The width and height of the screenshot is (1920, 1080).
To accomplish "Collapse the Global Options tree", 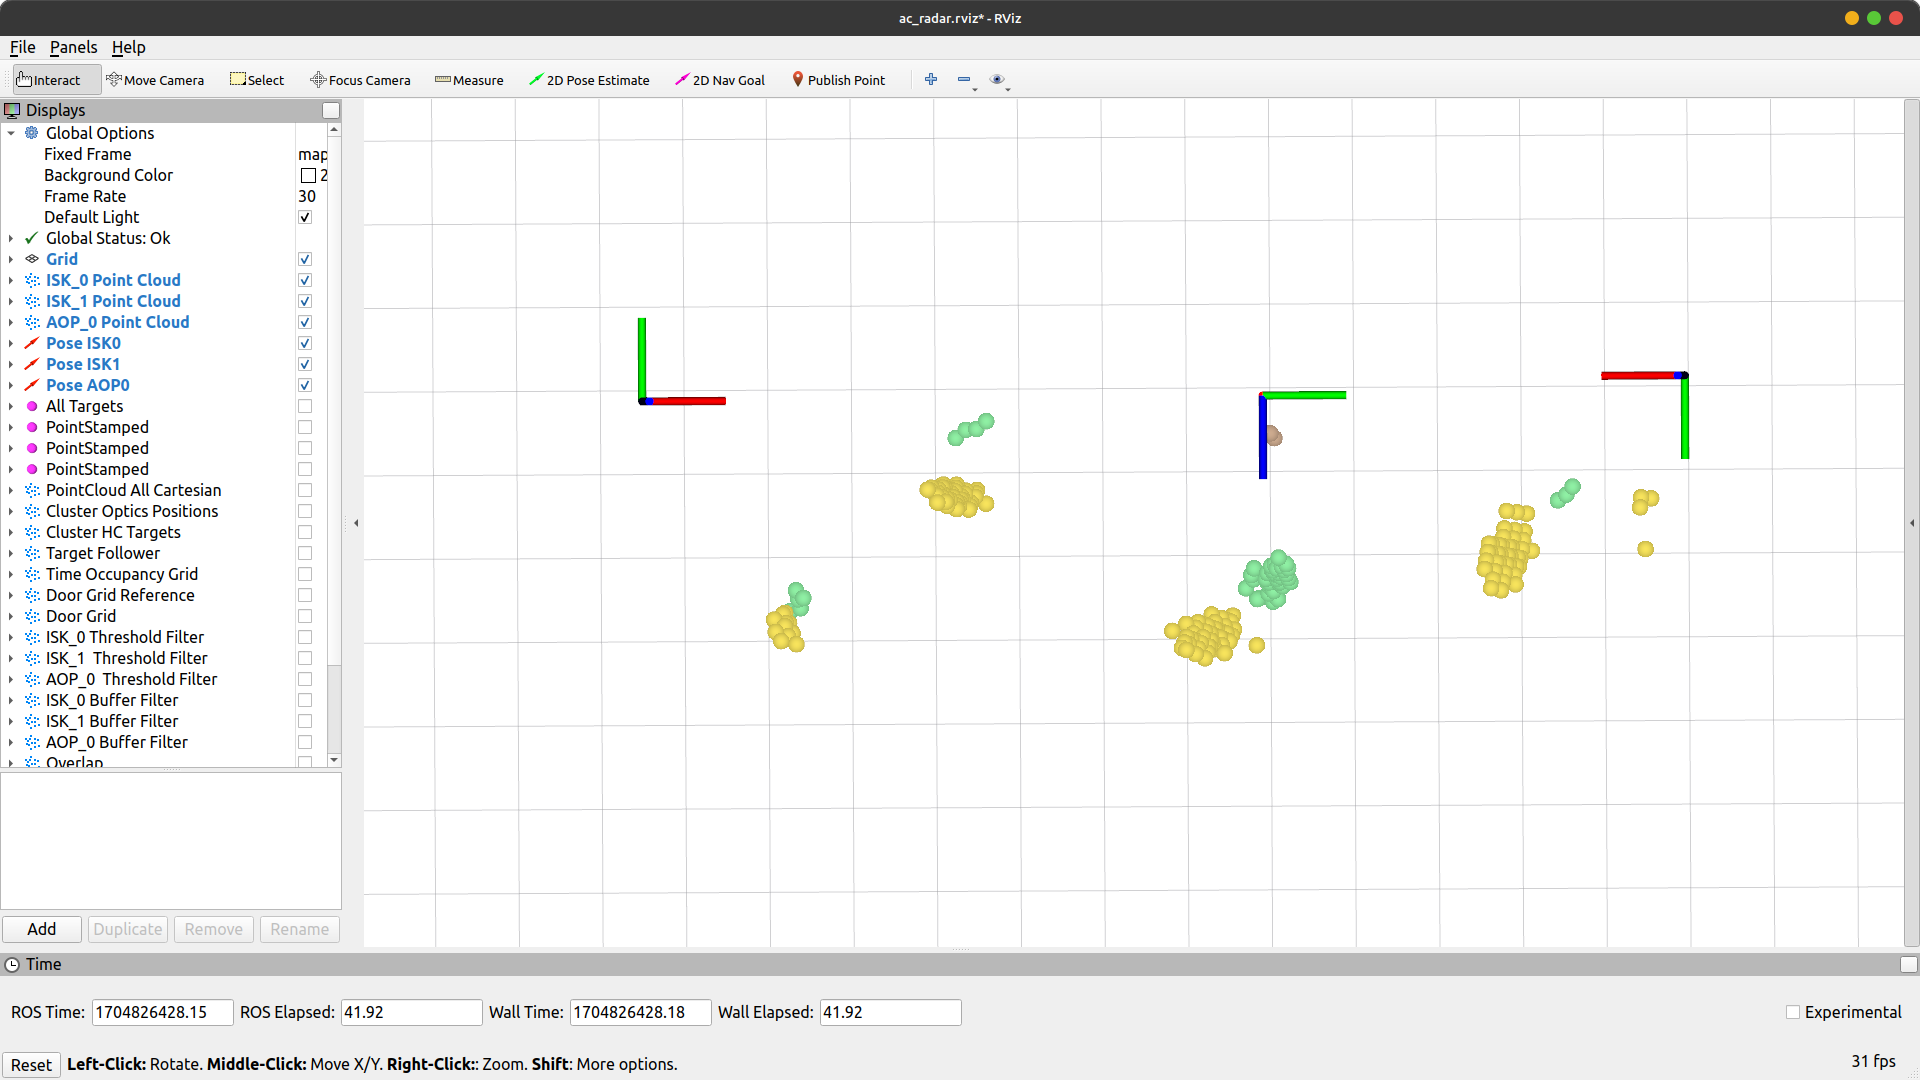I will pyautogui.click(x=11, y=134).
